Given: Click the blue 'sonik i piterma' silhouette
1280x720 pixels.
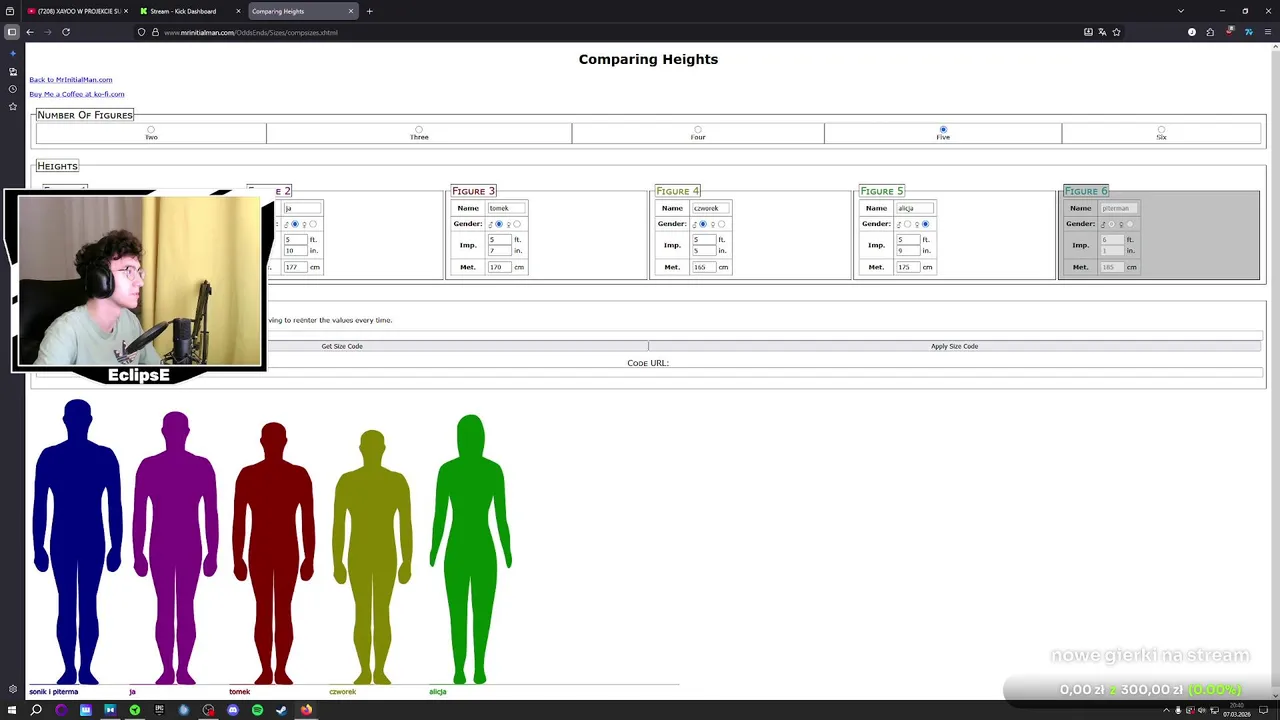Looking at the screenshot, I should pyautogui.click(x=78, y=541).
